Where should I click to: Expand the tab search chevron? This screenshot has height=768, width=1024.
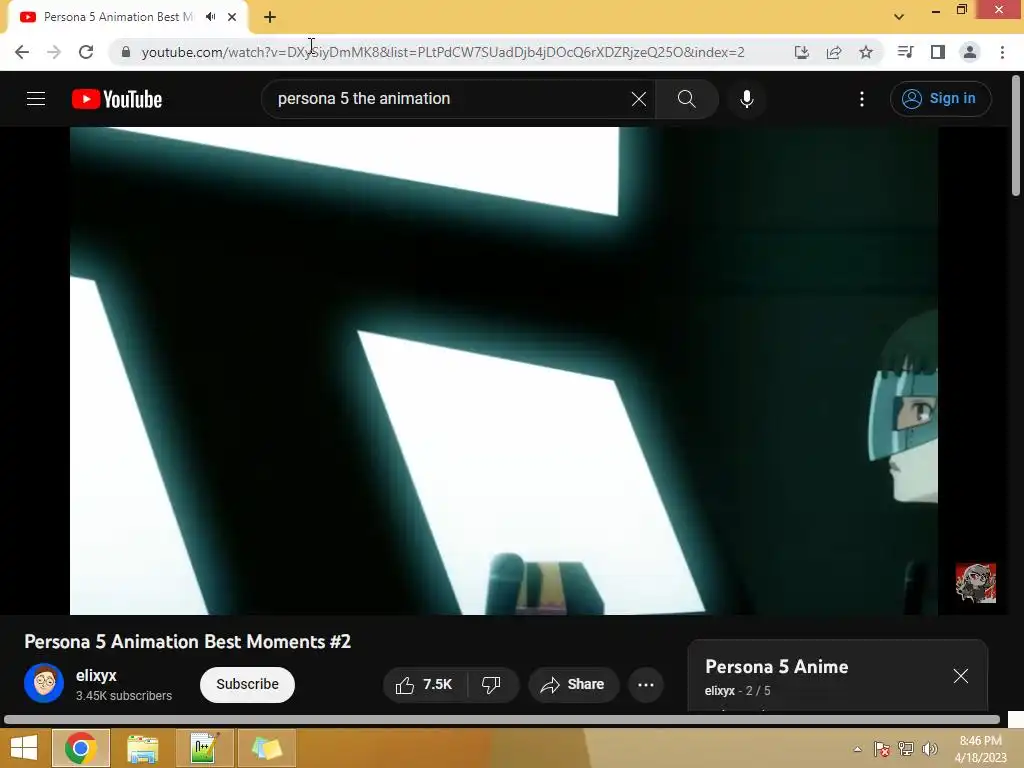click(899, 17)
